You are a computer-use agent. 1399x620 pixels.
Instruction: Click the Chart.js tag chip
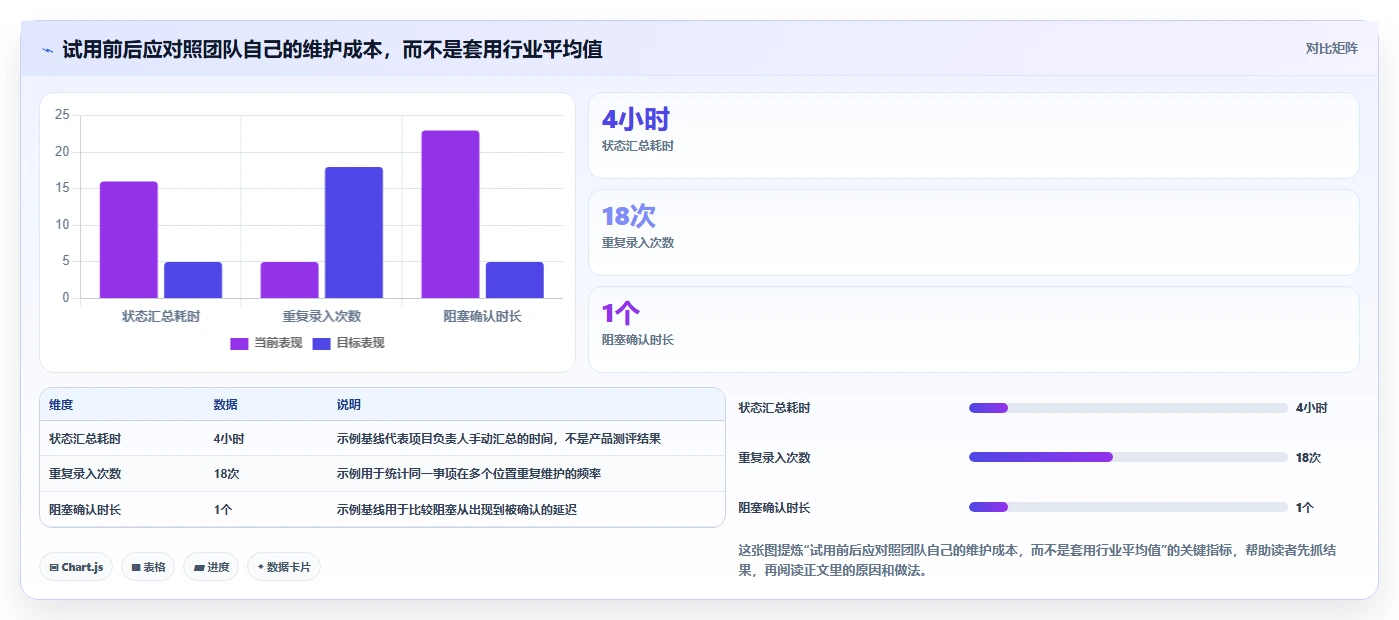pyautogui.click(x=76, y=567)
